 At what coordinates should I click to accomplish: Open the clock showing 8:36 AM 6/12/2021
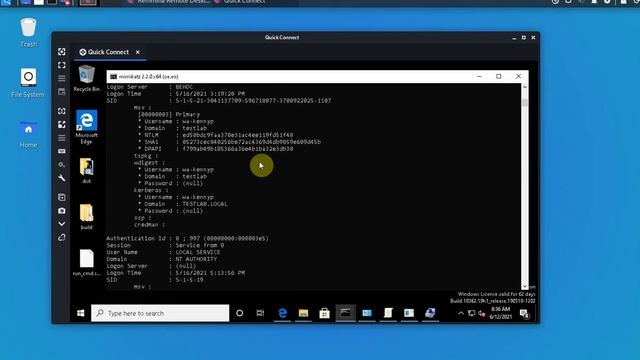click(500, 313)
